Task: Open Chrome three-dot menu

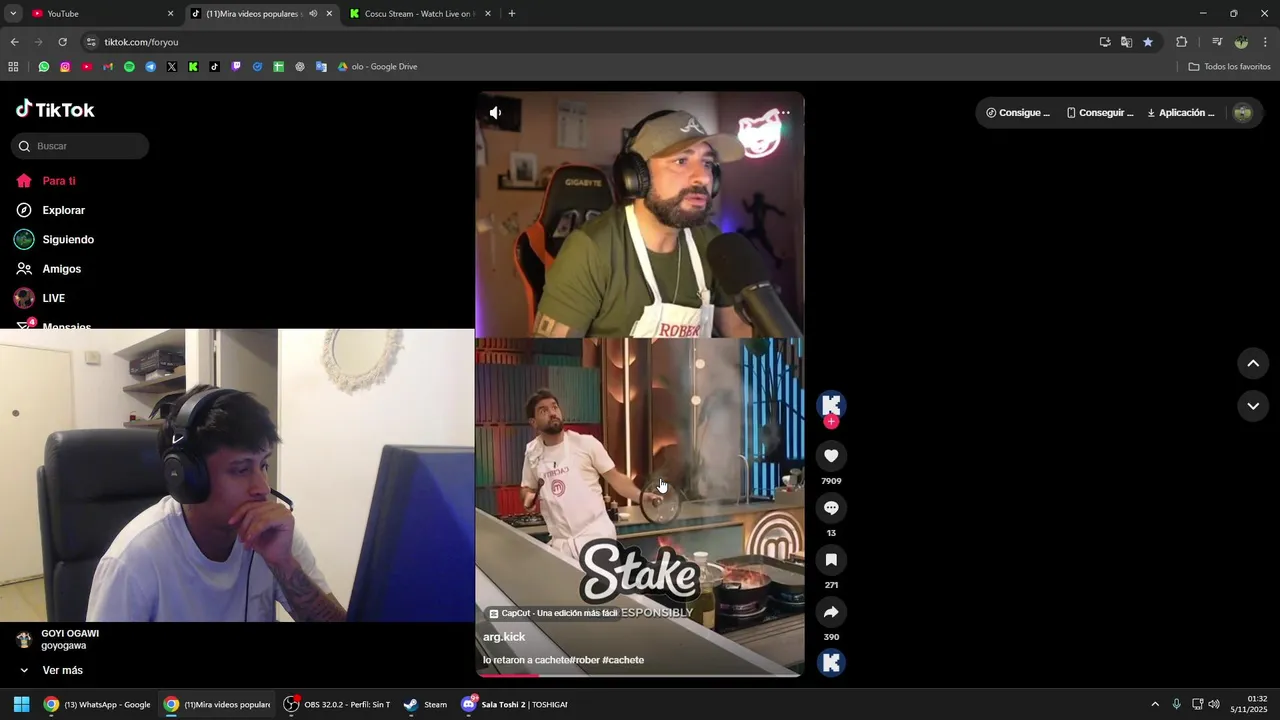Action: pyautogui.click(x=1265, y=42)
